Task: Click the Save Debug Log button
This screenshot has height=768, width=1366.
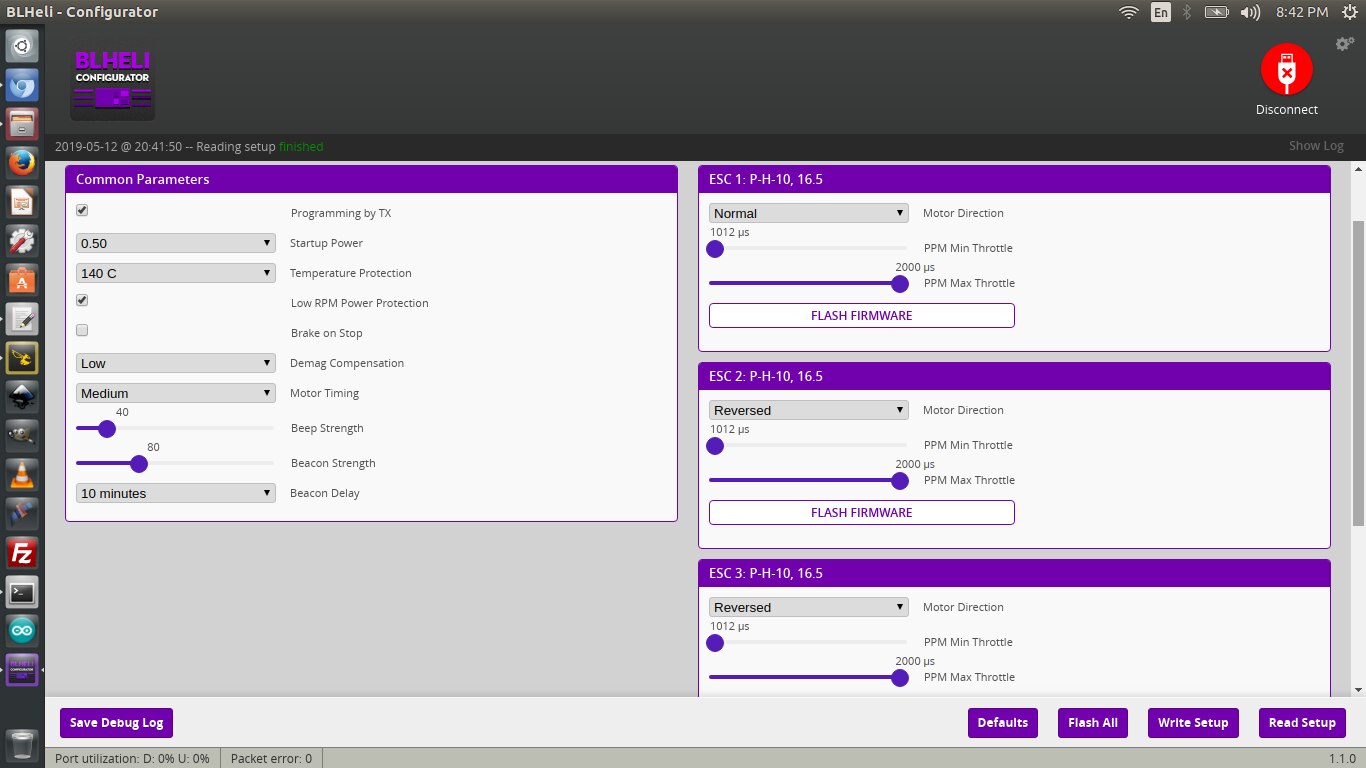Action: coord(116,723)
